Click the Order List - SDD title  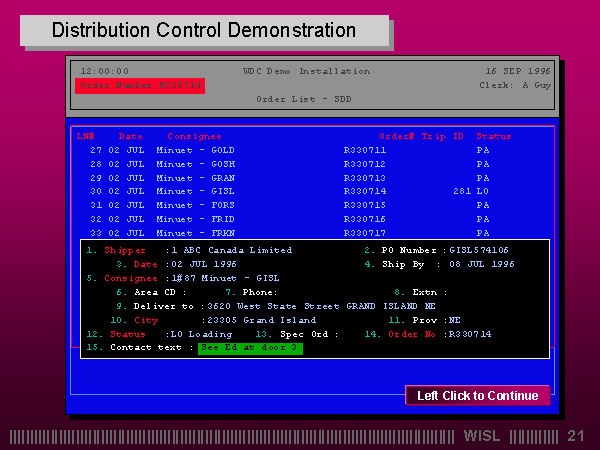click(304, 99)
